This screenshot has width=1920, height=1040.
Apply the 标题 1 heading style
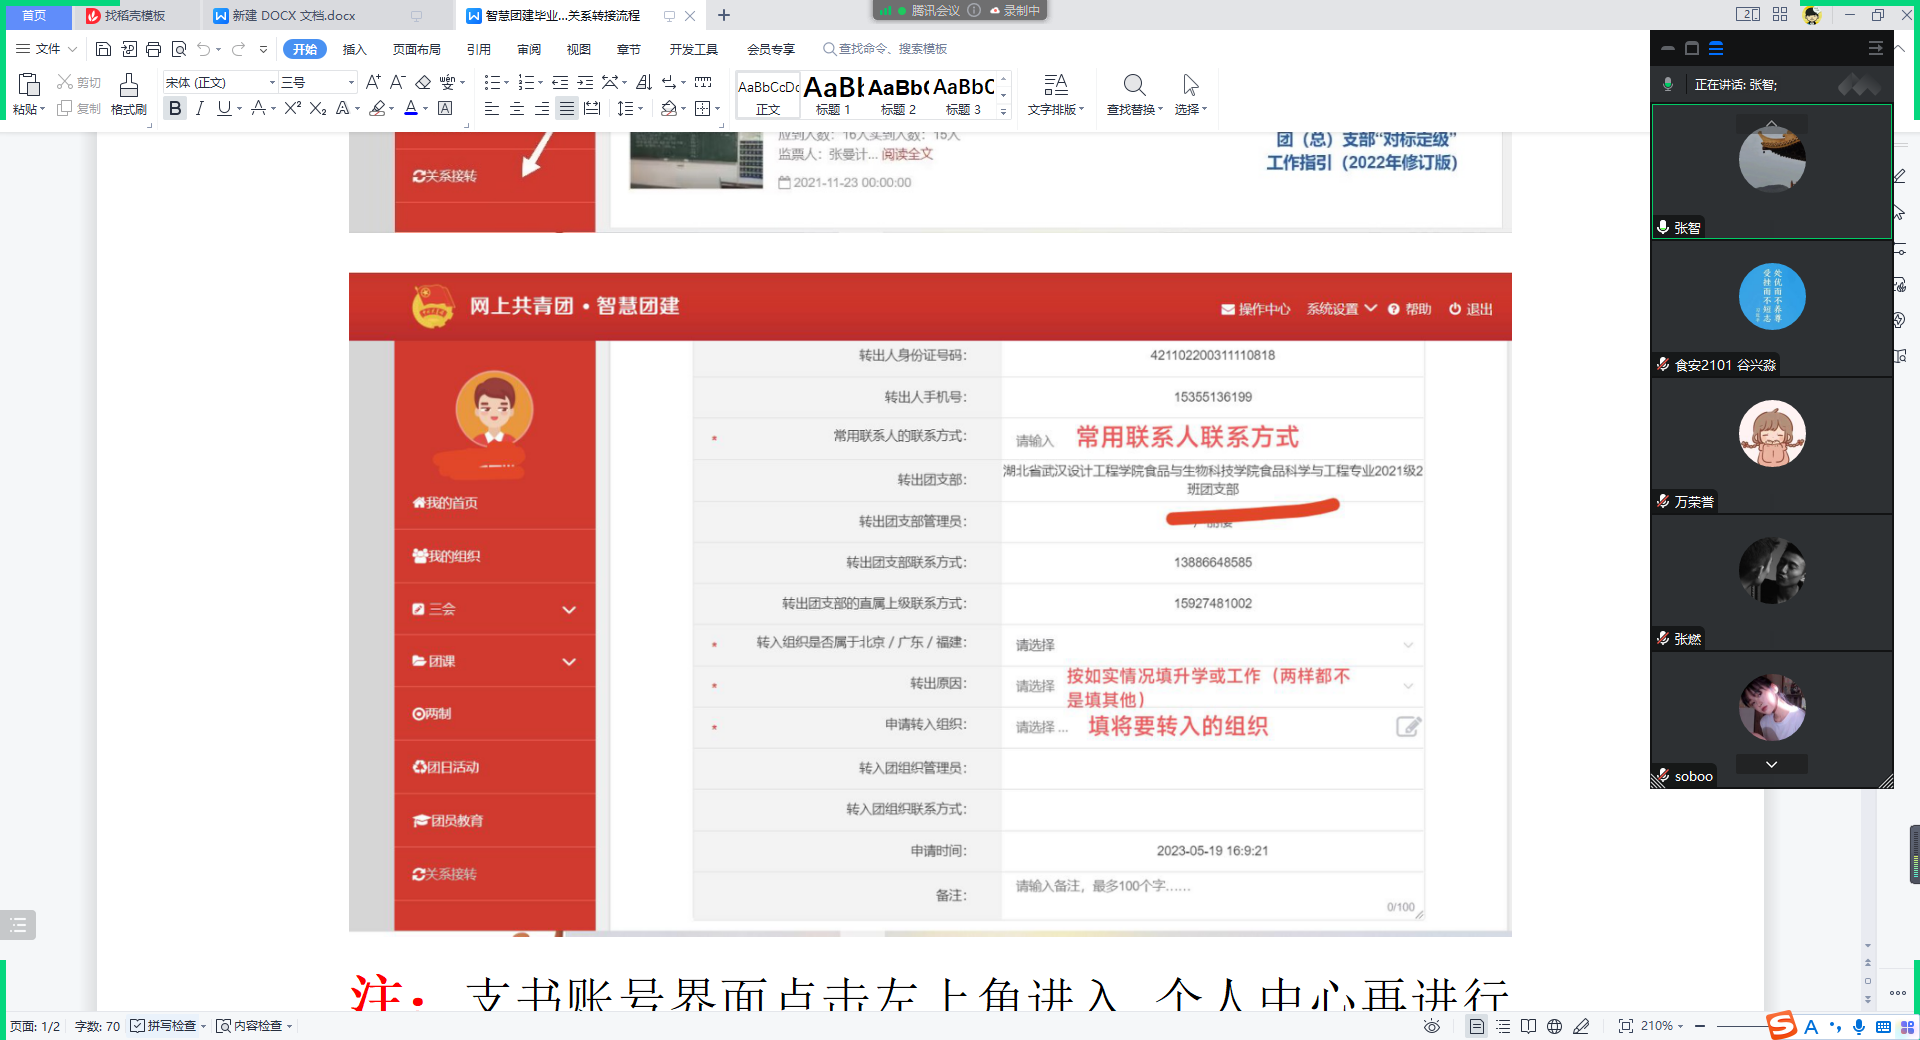(833, 96)
